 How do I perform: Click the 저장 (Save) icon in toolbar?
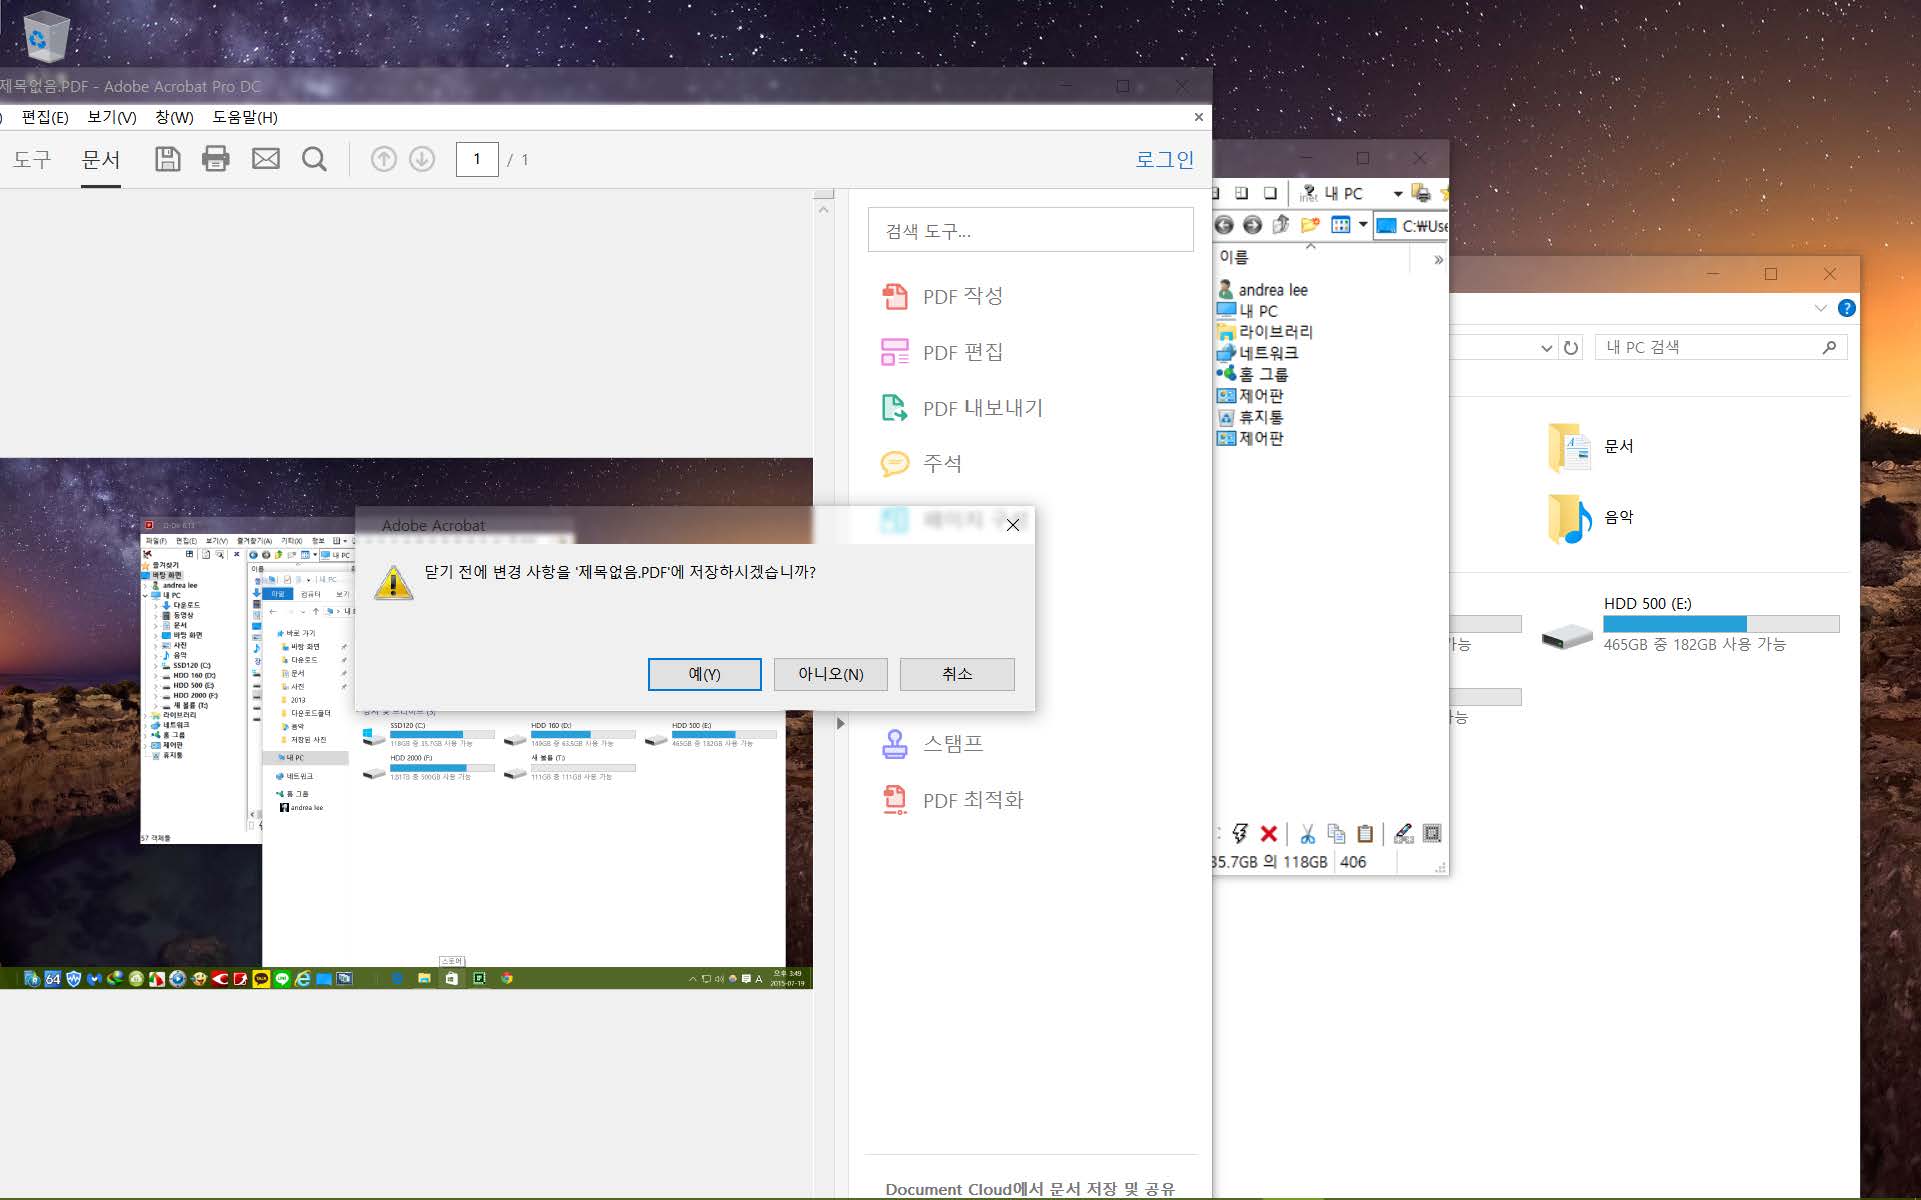(166, 160)
